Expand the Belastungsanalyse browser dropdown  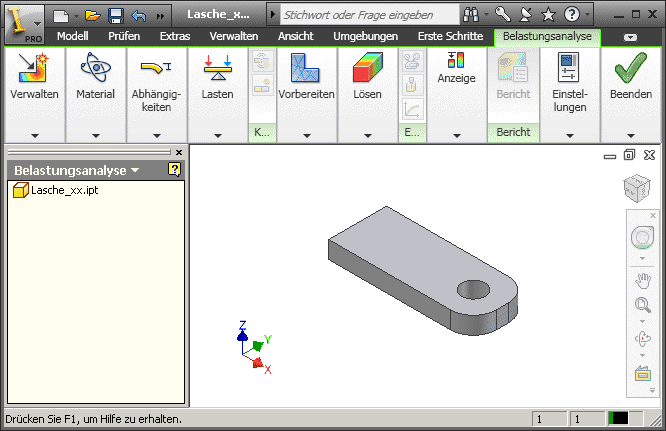pyautogui.click(x=135, y=171)
